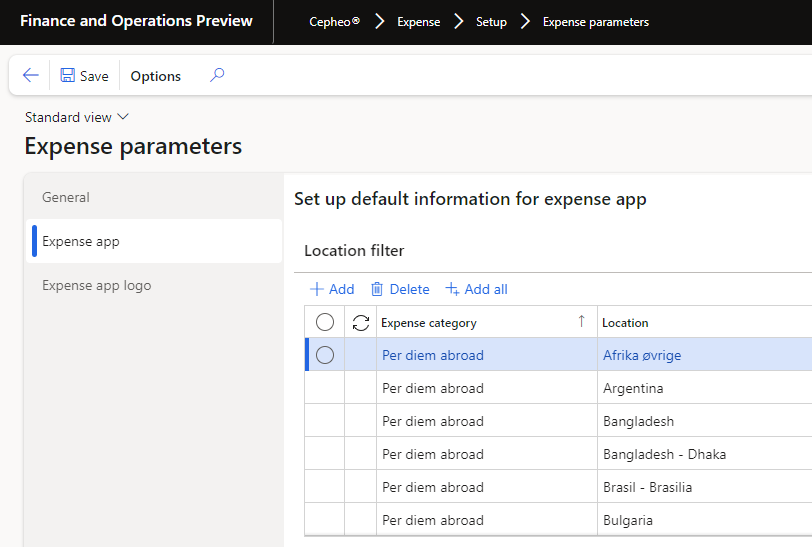Open the search magnifier in toolbar
The image size is (812, 547).
[217, 76]
